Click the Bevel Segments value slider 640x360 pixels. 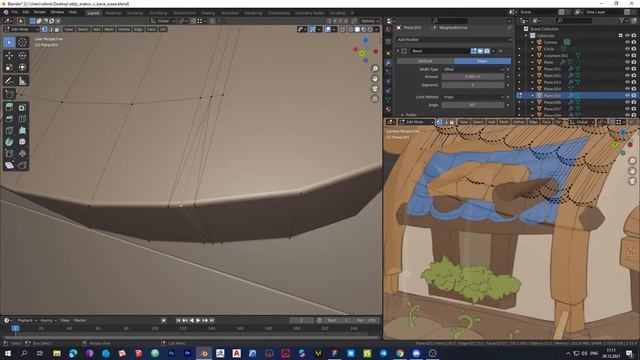(x=473, y=85)
